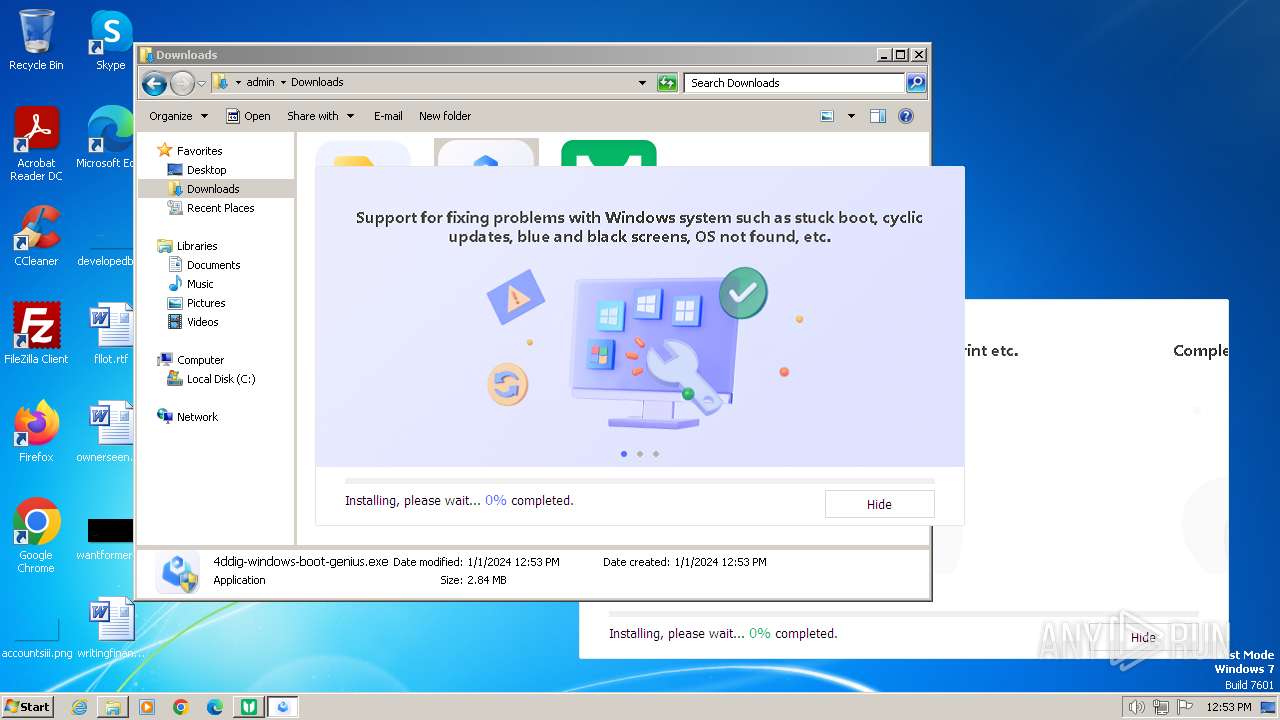Open Local Disk (C:) in navigation pane
The width and height of the screenshot is (1280, 720).
click(x=220, y=379)
